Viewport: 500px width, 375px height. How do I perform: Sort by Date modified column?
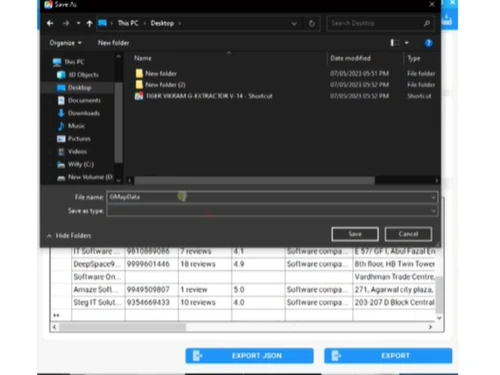tap(350, 58)
